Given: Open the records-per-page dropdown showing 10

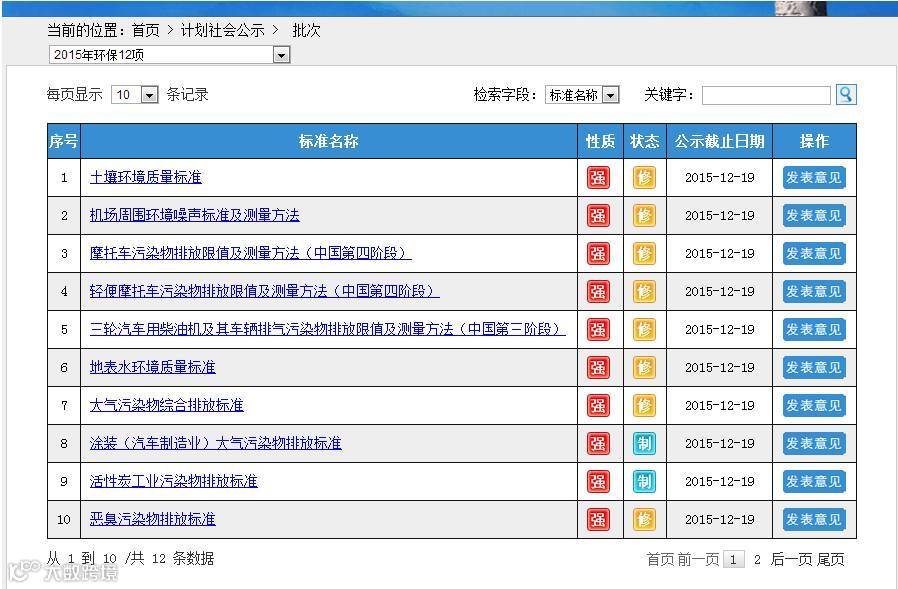Looking at the screenshot, I should 135,95.
